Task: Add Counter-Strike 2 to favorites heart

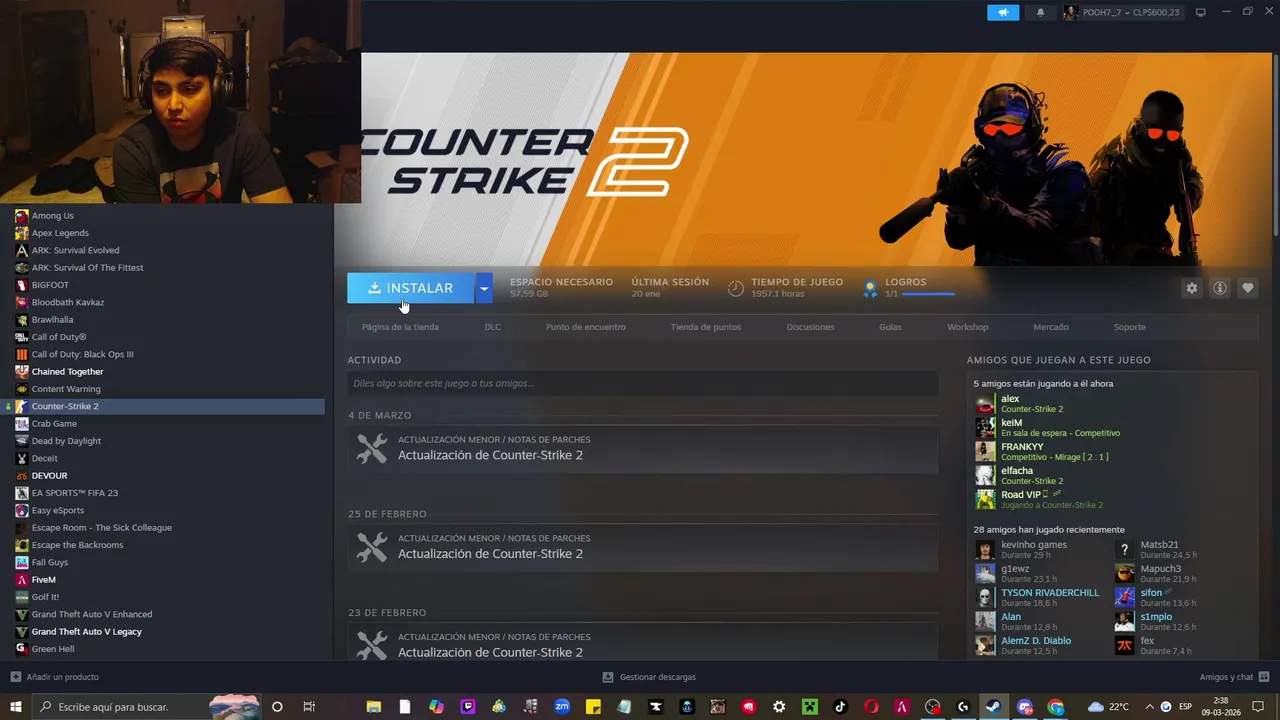Action: (1247, 288)
